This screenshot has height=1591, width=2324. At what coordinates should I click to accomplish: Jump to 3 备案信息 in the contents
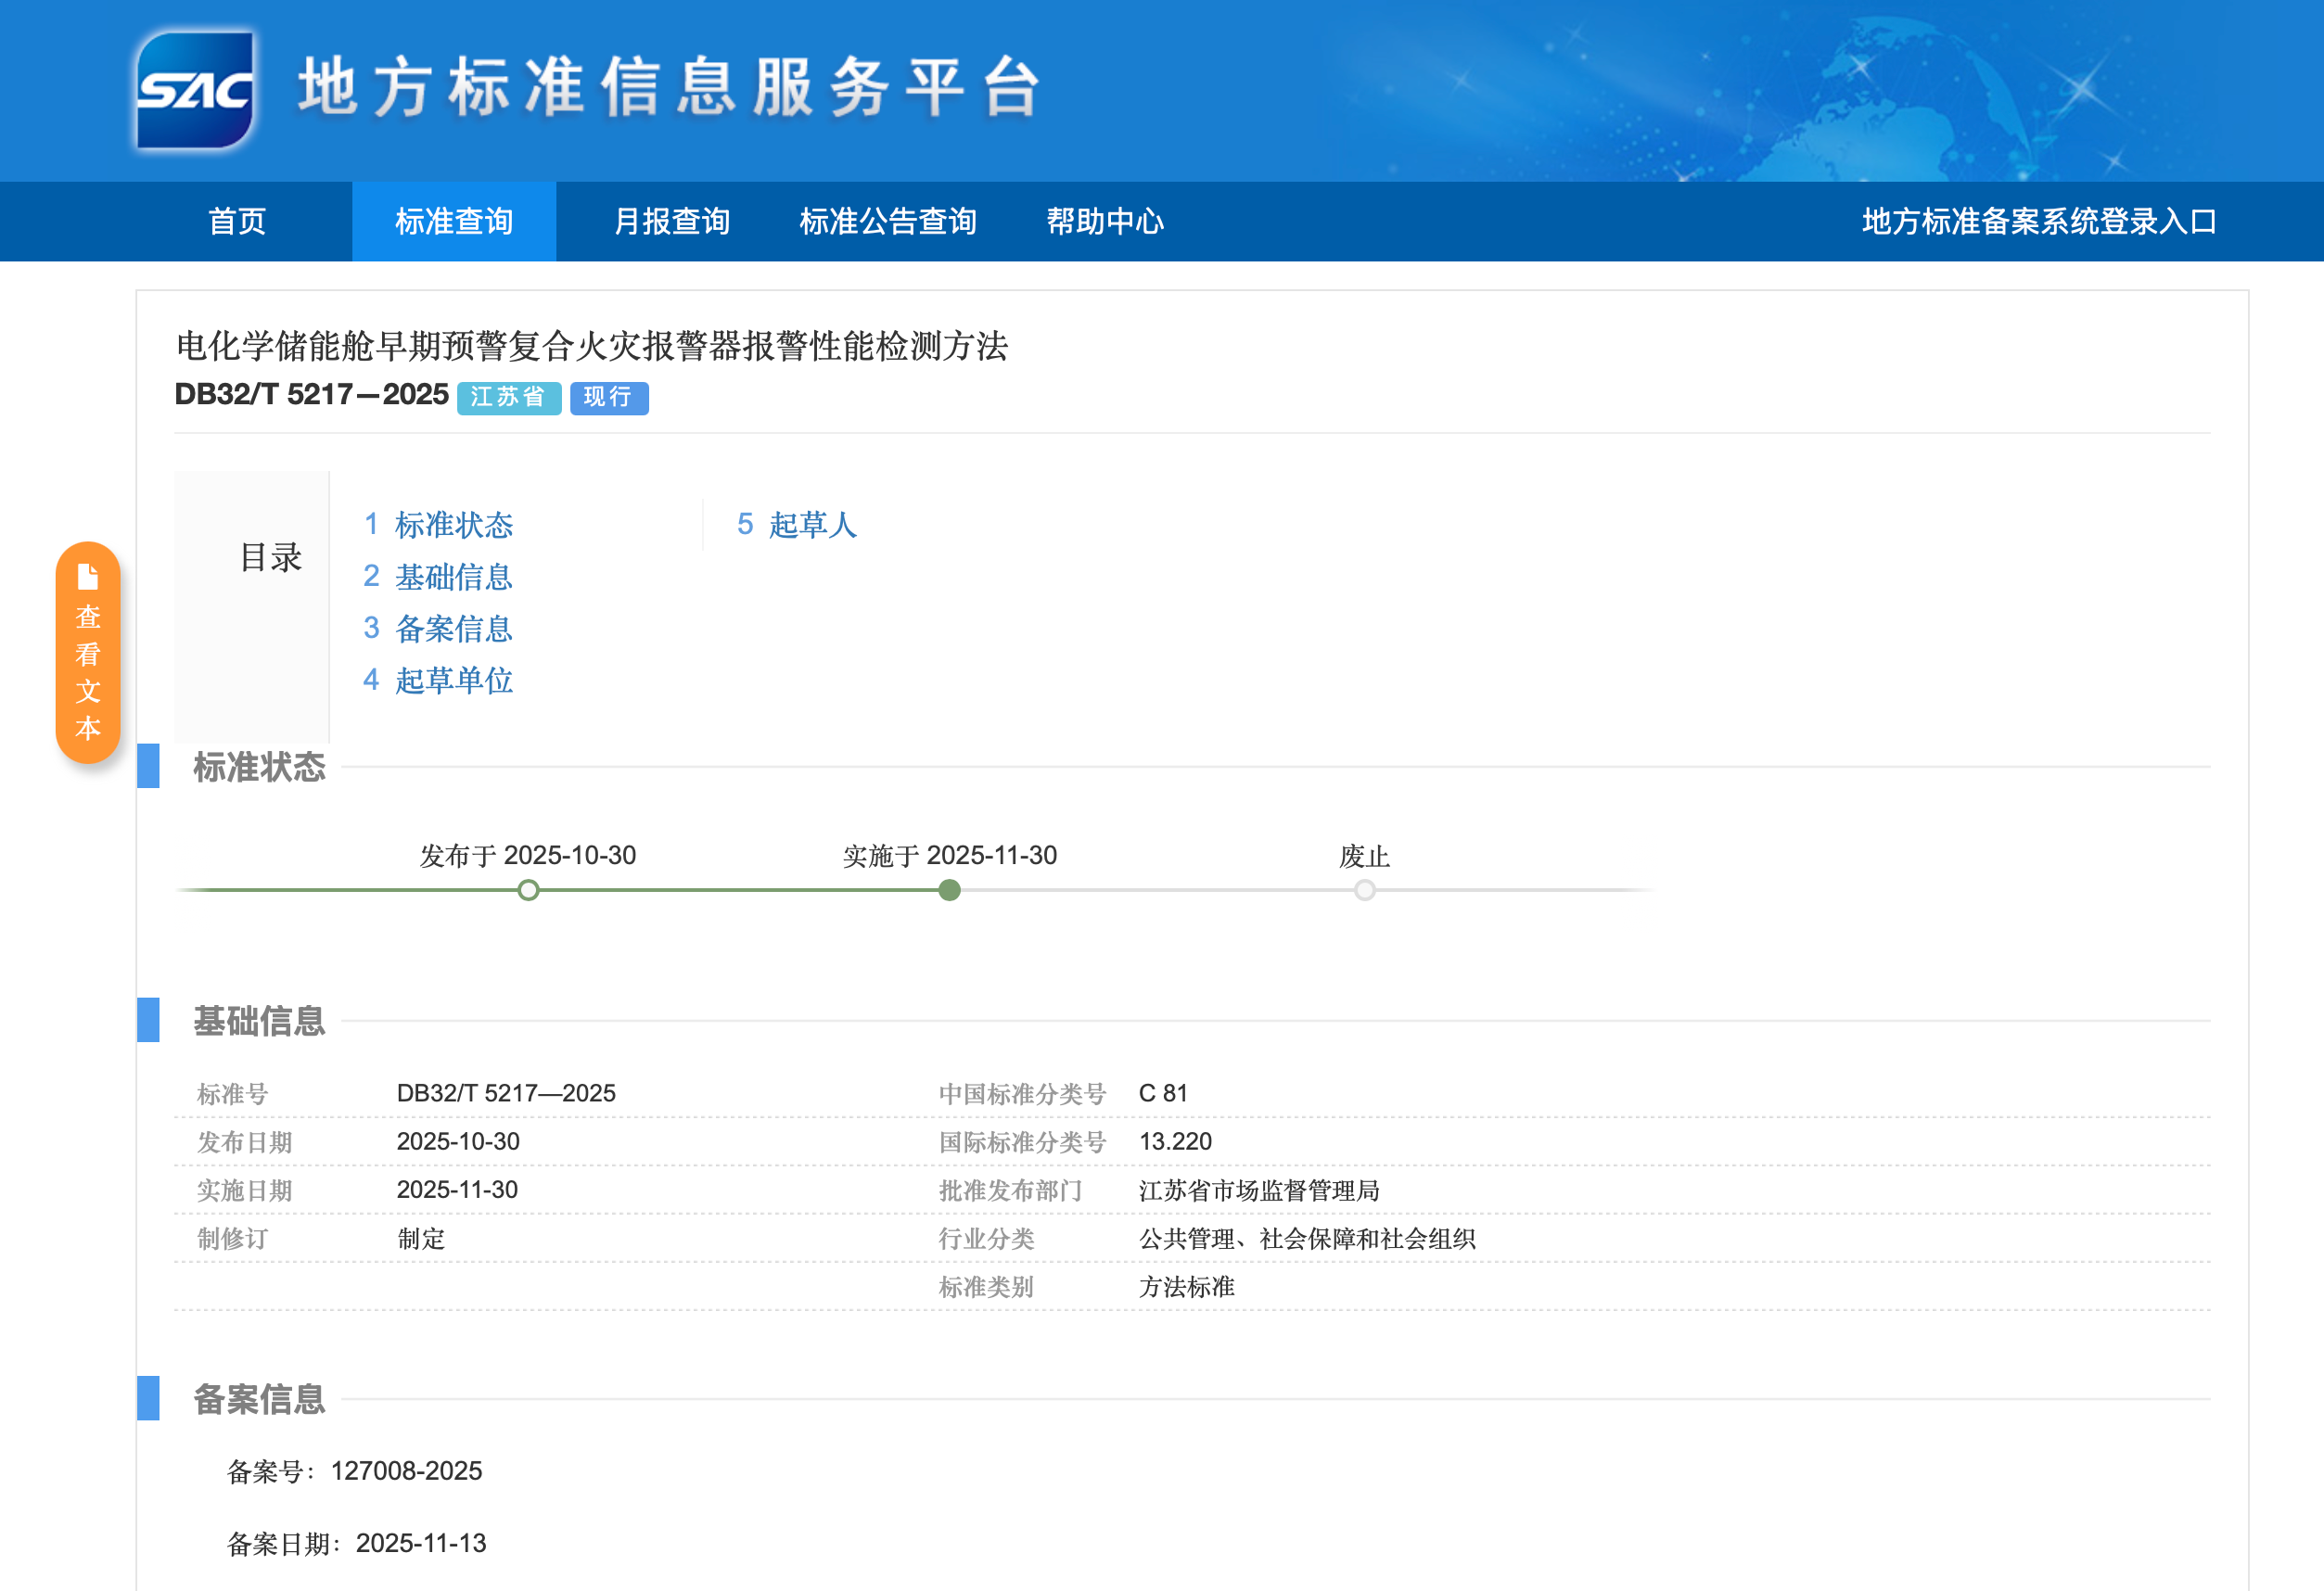(438, 629)
